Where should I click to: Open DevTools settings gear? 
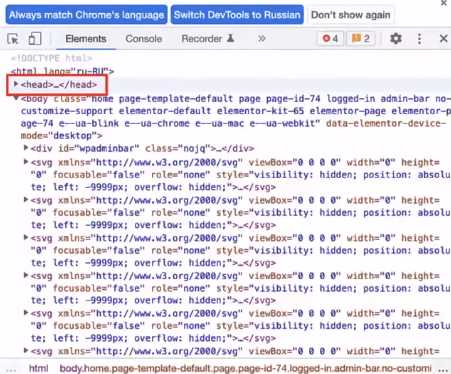(x=396, y=39)
